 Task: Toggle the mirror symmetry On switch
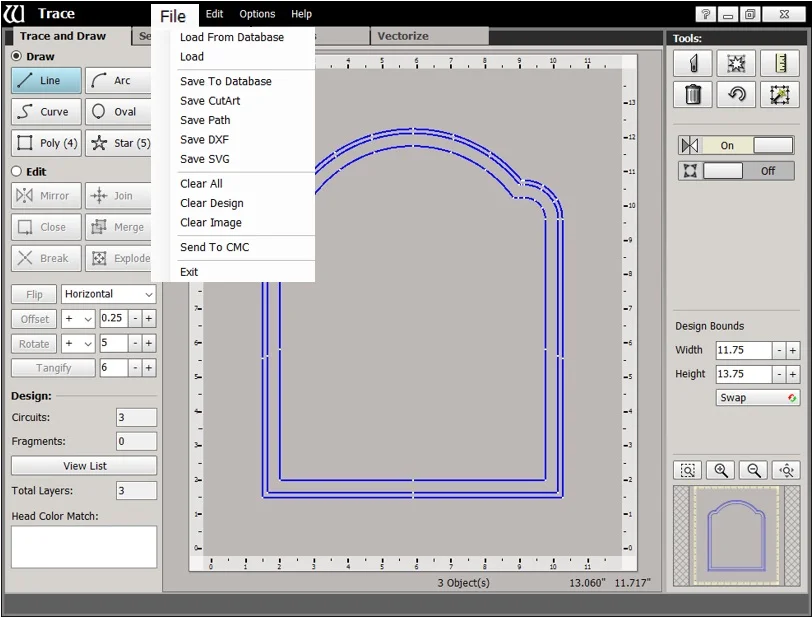[x=736, y=146]
